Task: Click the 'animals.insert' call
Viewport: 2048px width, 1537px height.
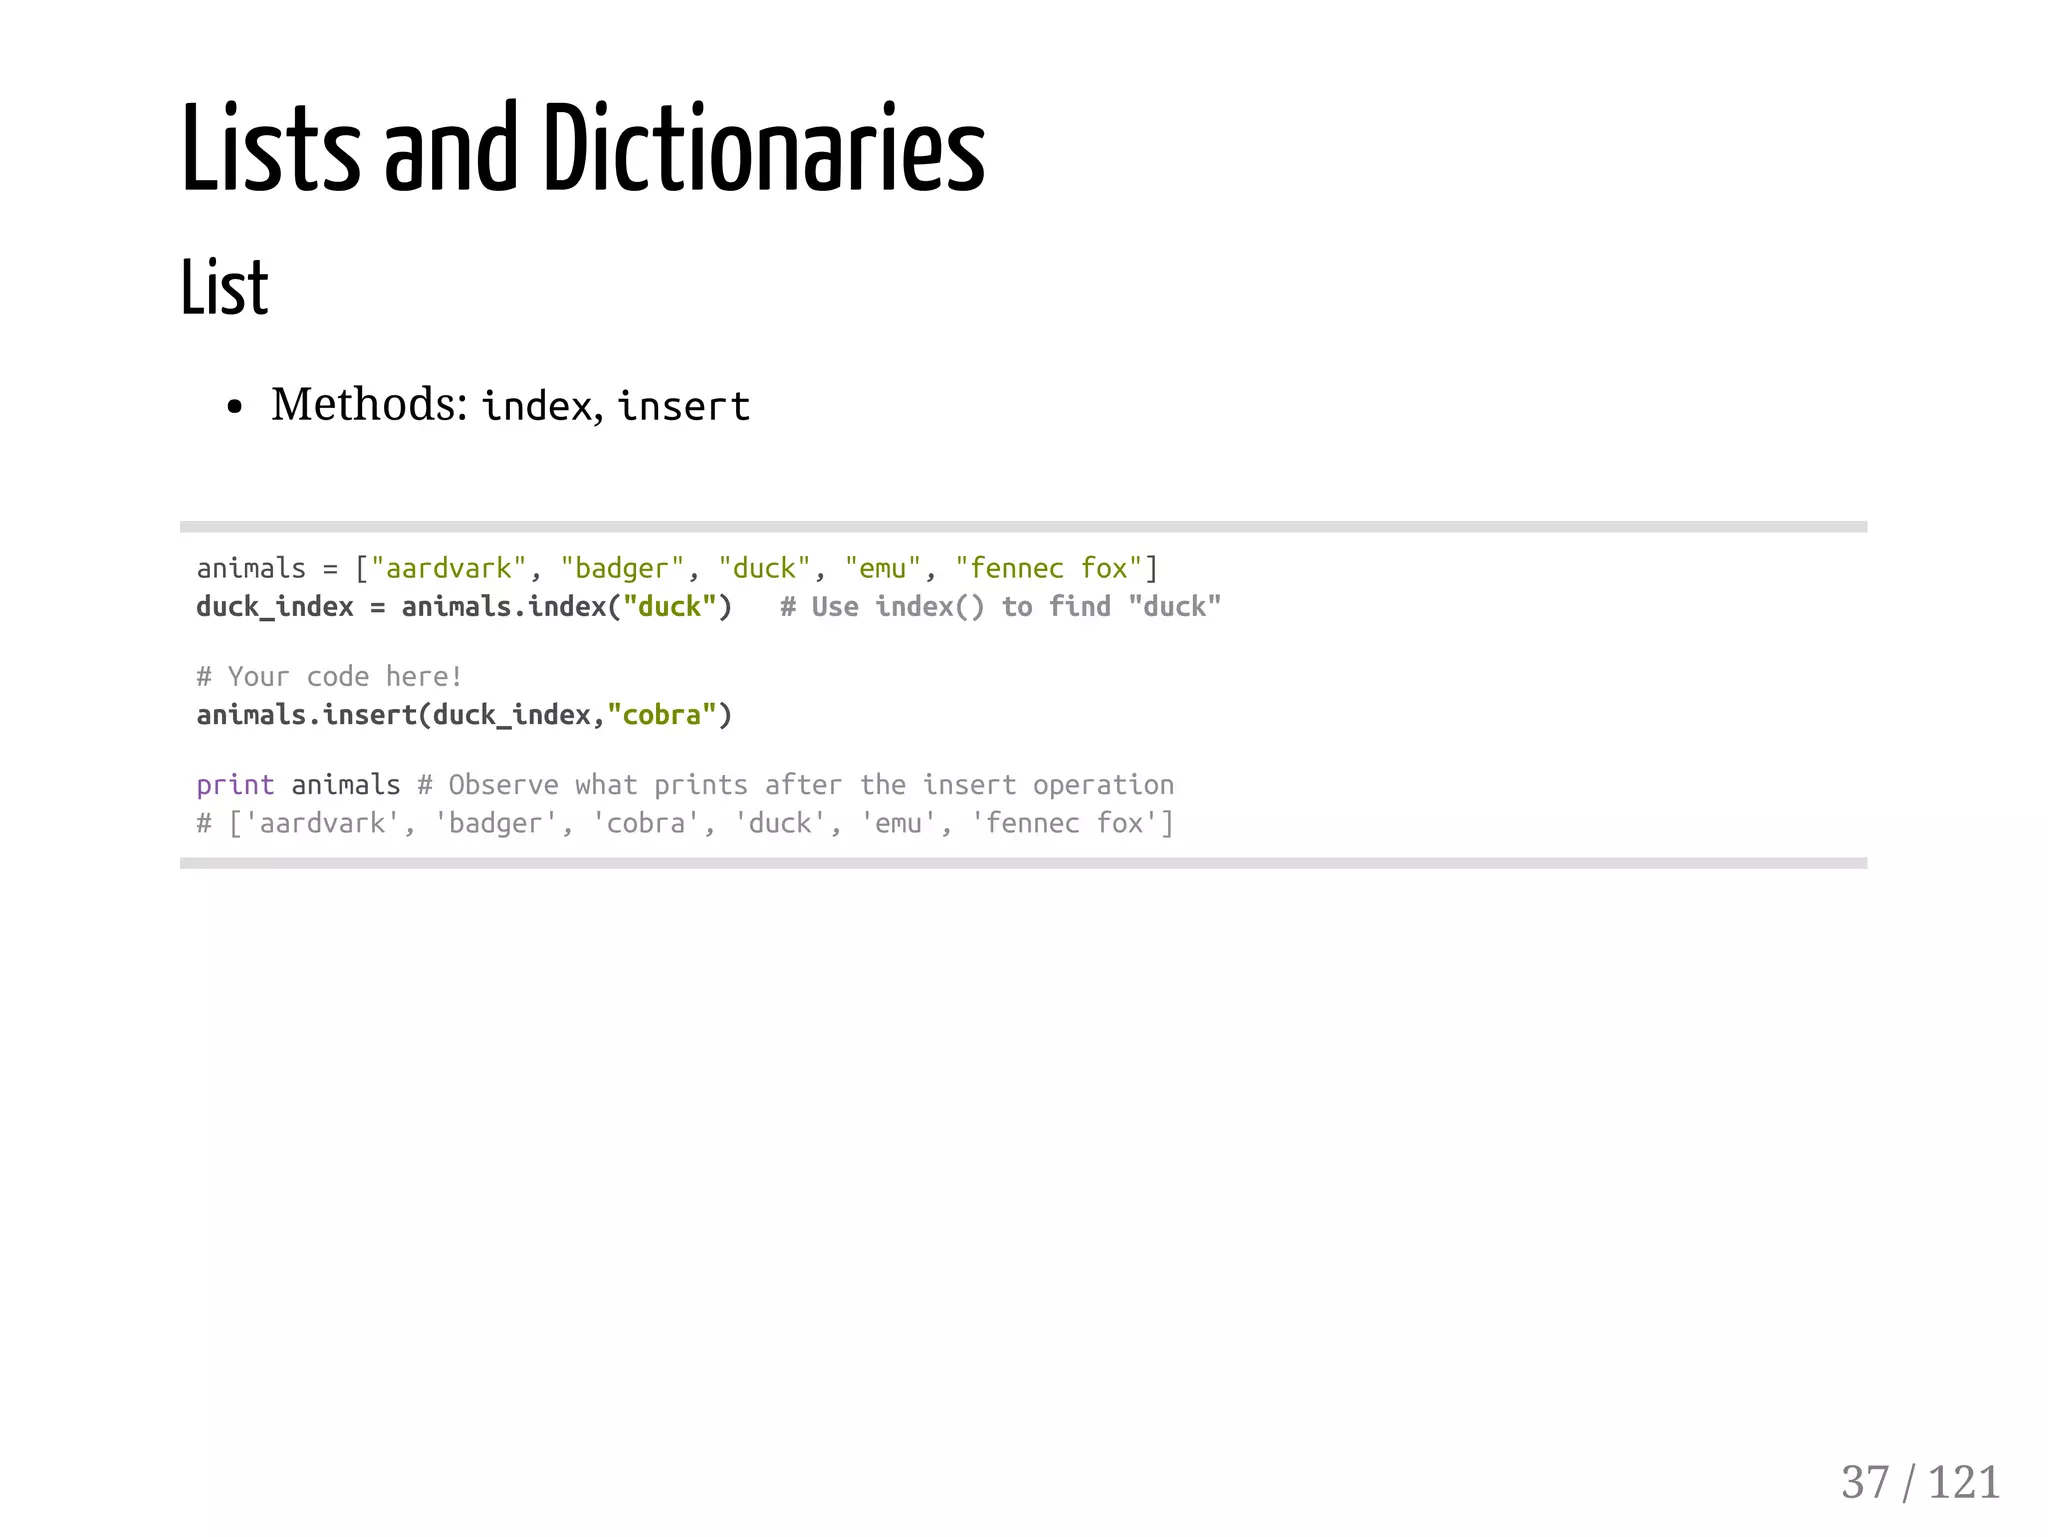Action: click(x=307, y=715)
